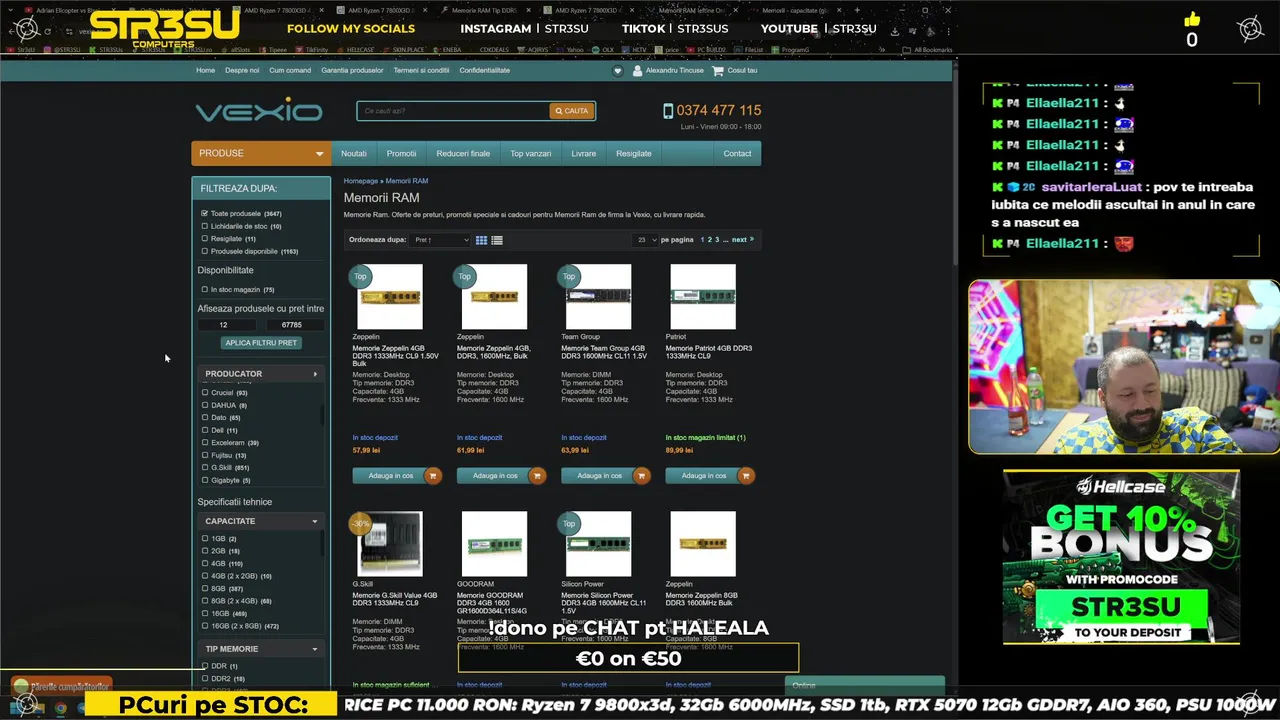Click cart icon for Team Group memory
The width and height of the screenshot is (1280, 720).
(641, 476)
